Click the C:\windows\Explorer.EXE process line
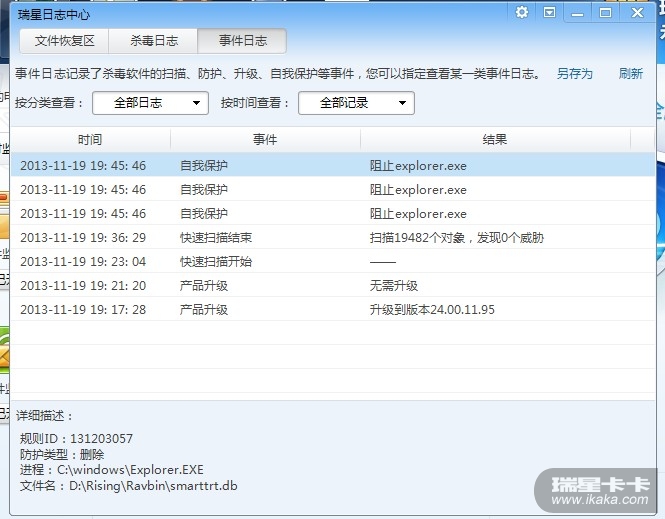This screenshot has height=519, width=665. (x=112, y=470)
